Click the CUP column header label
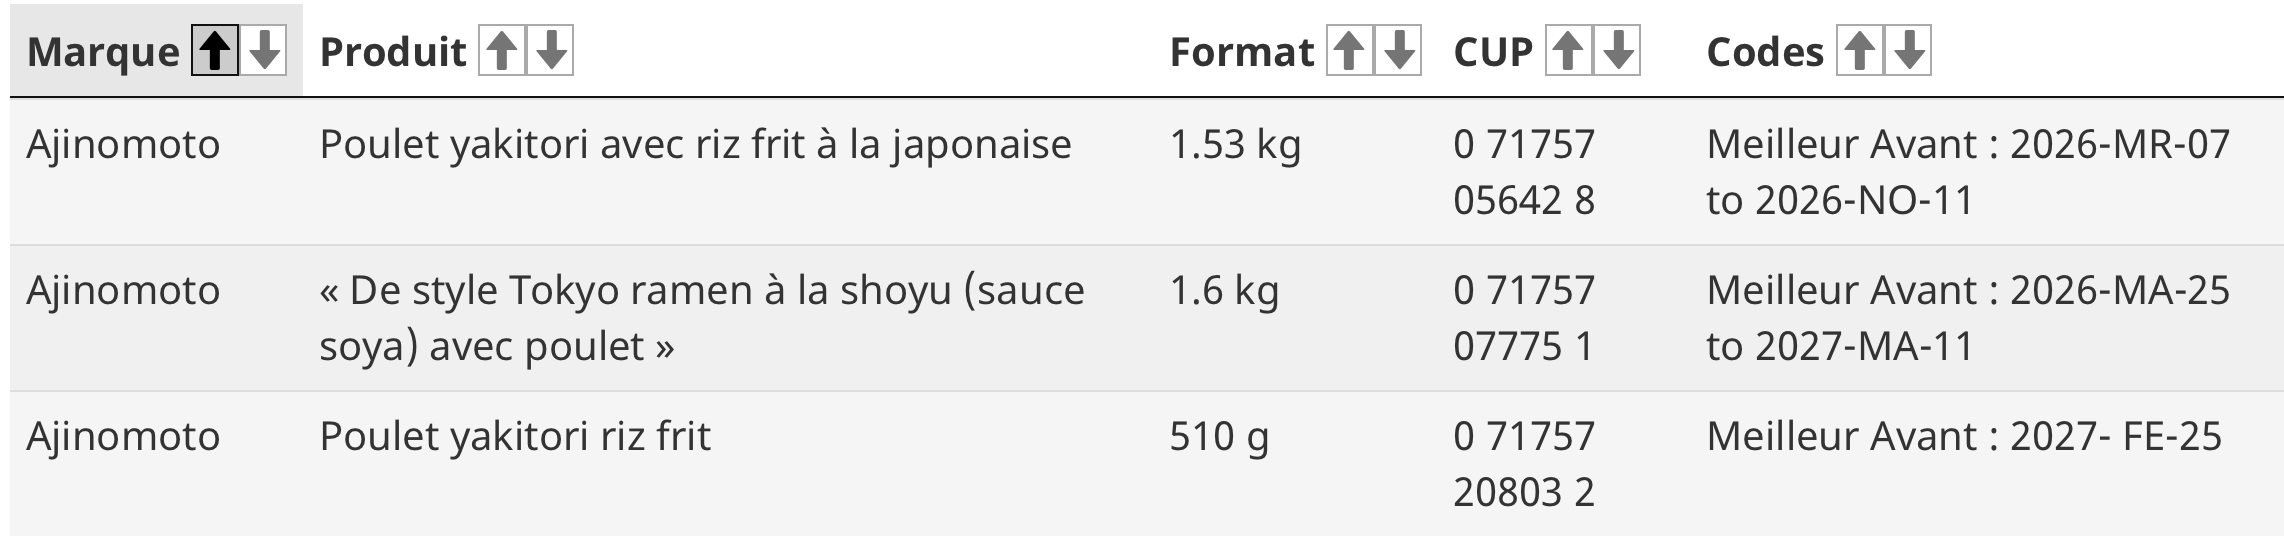 (x=1493, y=52)
